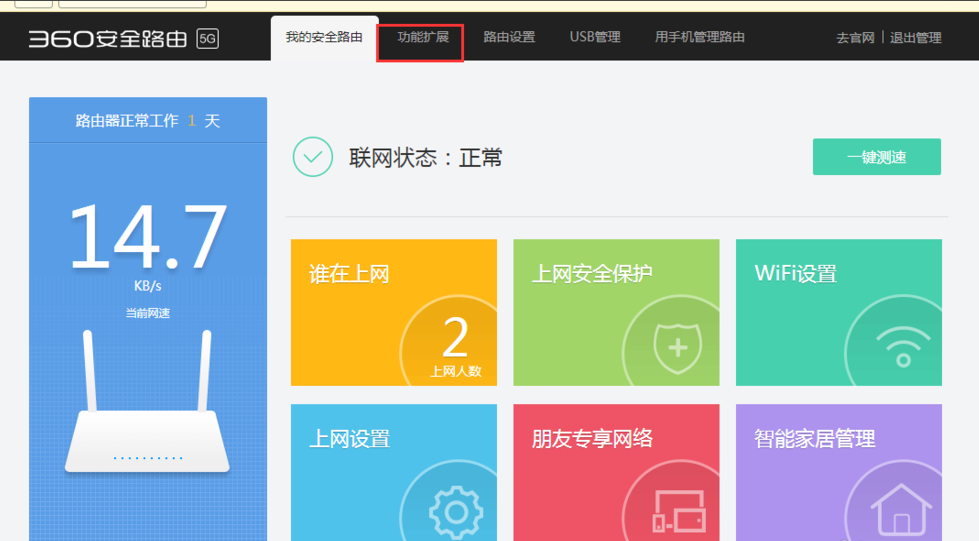Click the 路由器正常工作 1 天 uptime header
This screenshot has height=541, width=979.
point(147,121)
